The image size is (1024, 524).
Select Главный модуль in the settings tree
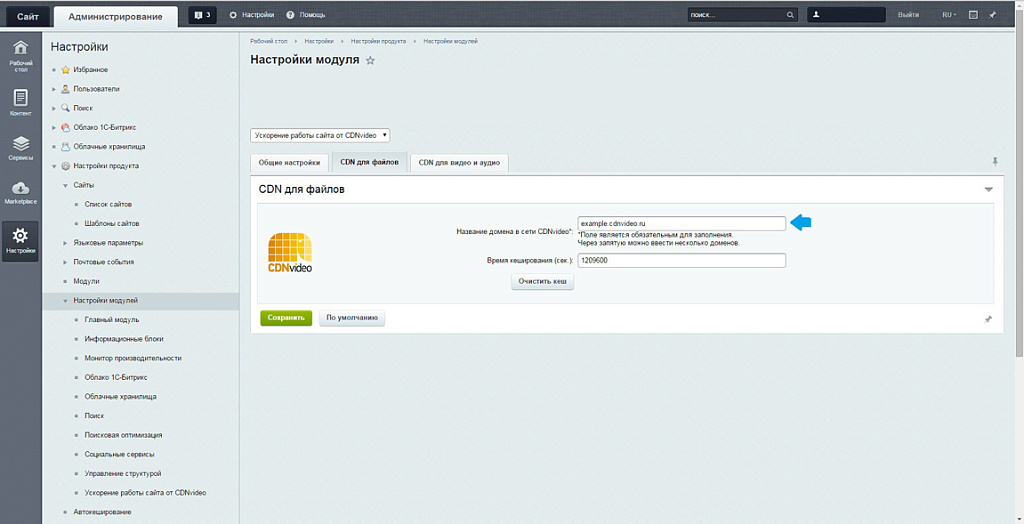coord(112,320)
